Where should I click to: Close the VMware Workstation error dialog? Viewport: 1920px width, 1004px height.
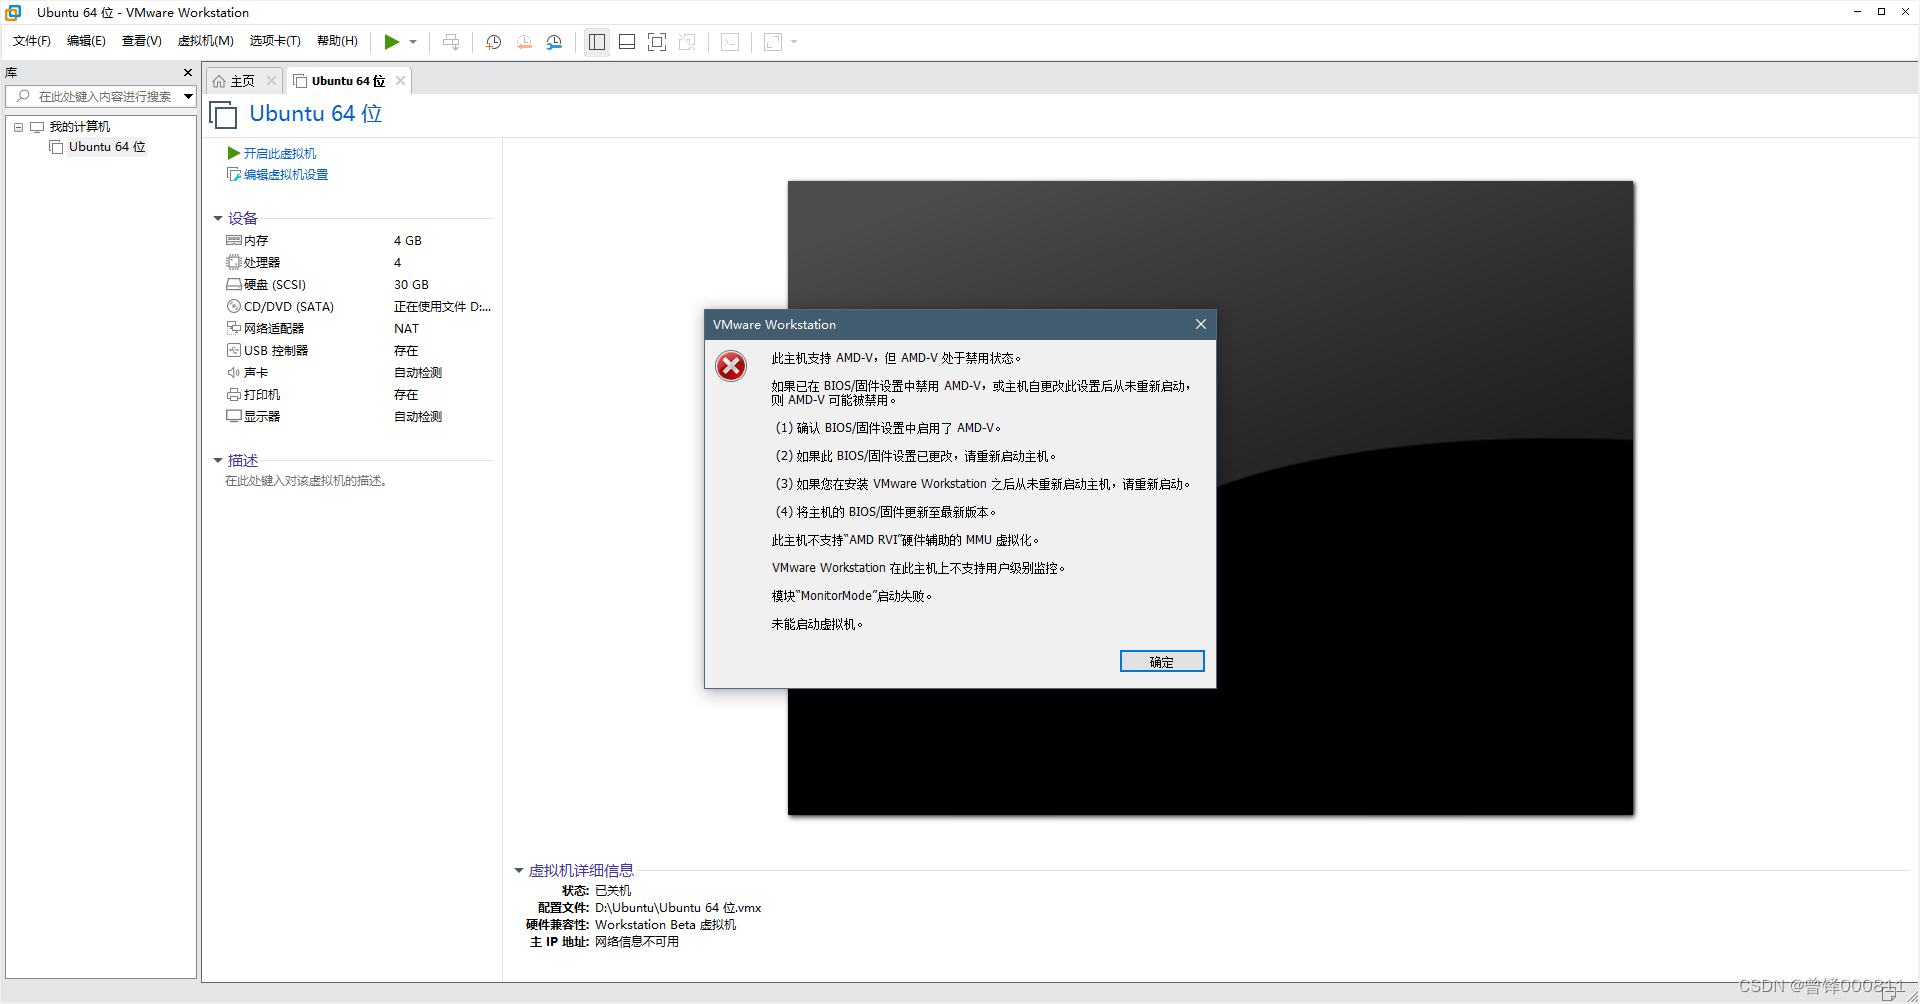pyautogui.click(x=1201, y=324)
